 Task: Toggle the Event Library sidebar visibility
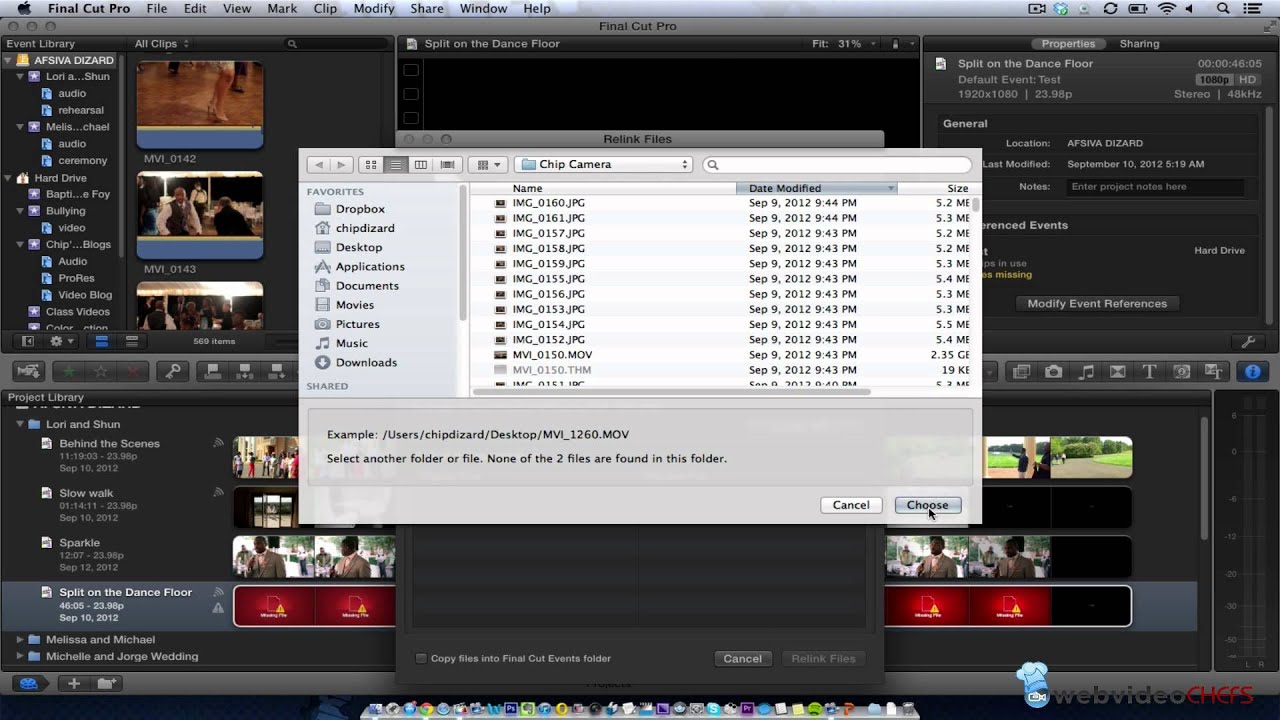coord(28,341)
